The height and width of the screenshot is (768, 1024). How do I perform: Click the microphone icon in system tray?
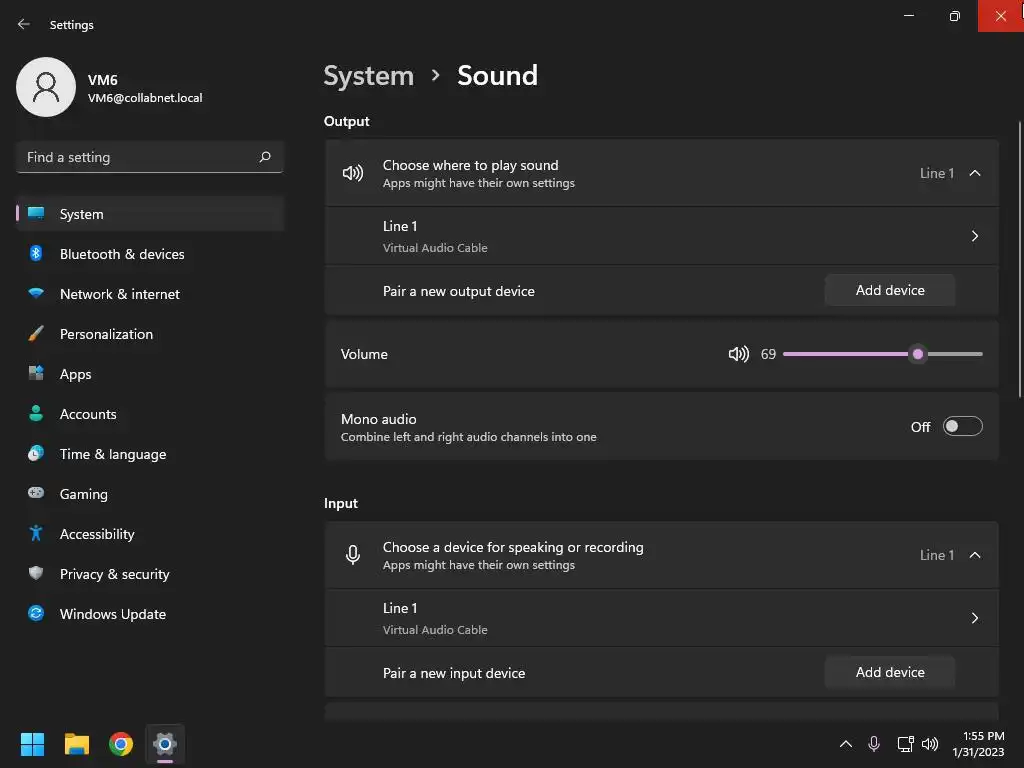pyautogui.click(x=874, y=744)
